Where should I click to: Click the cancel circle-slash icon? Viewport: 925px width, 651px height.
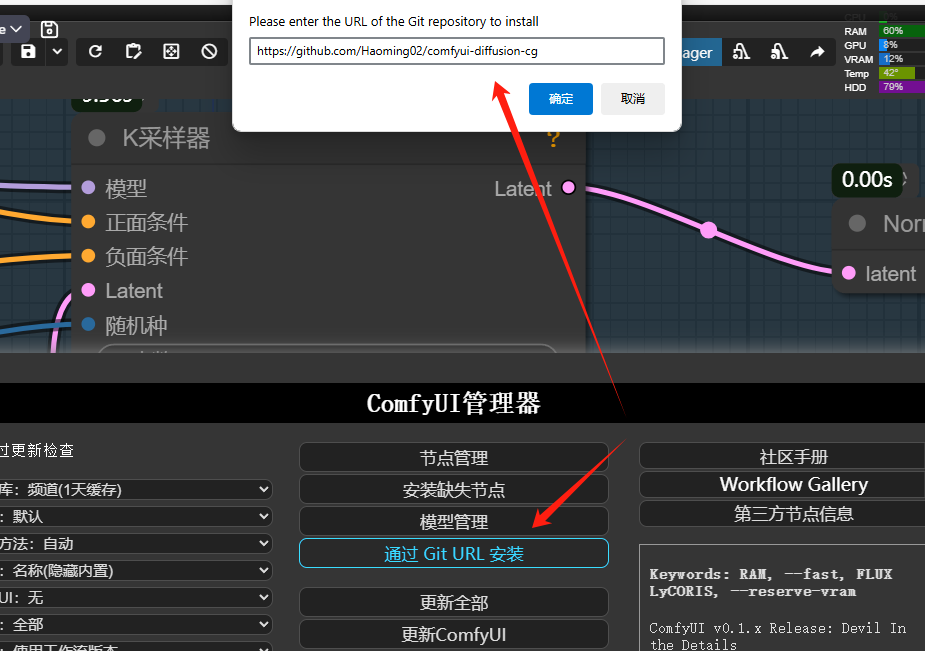209,52
